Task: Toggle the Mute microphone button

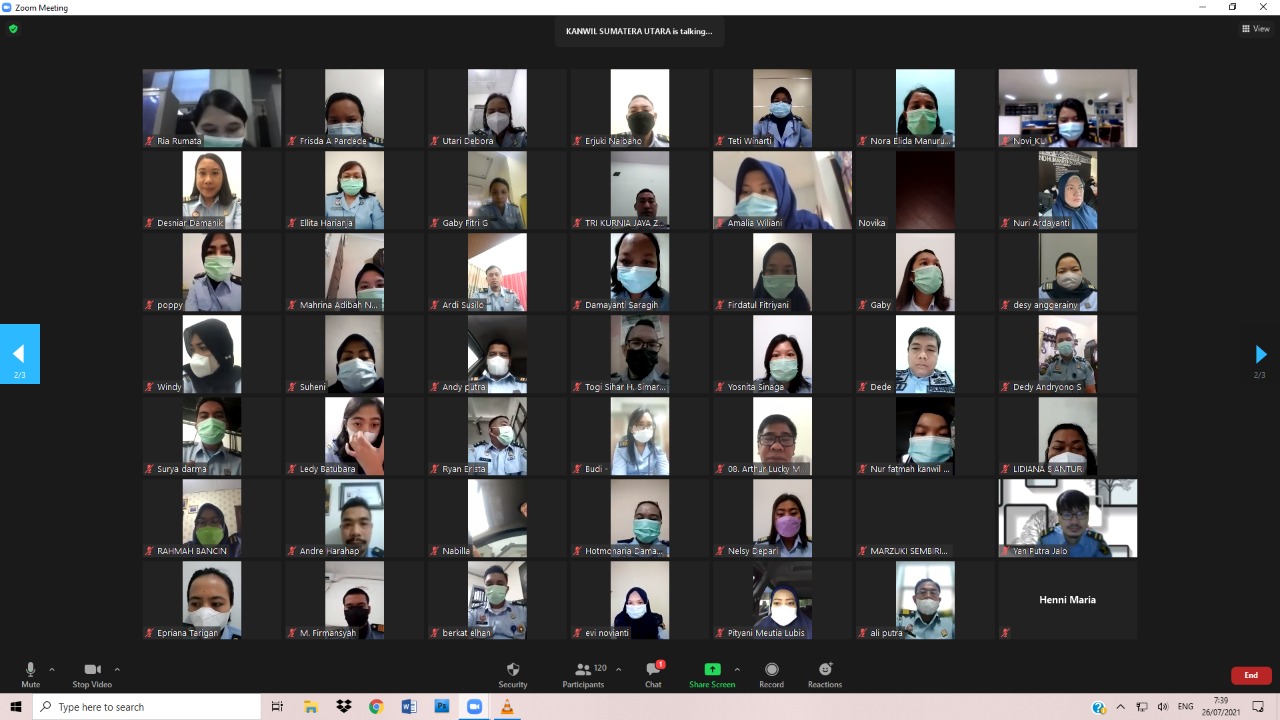Action: [30, 670]
